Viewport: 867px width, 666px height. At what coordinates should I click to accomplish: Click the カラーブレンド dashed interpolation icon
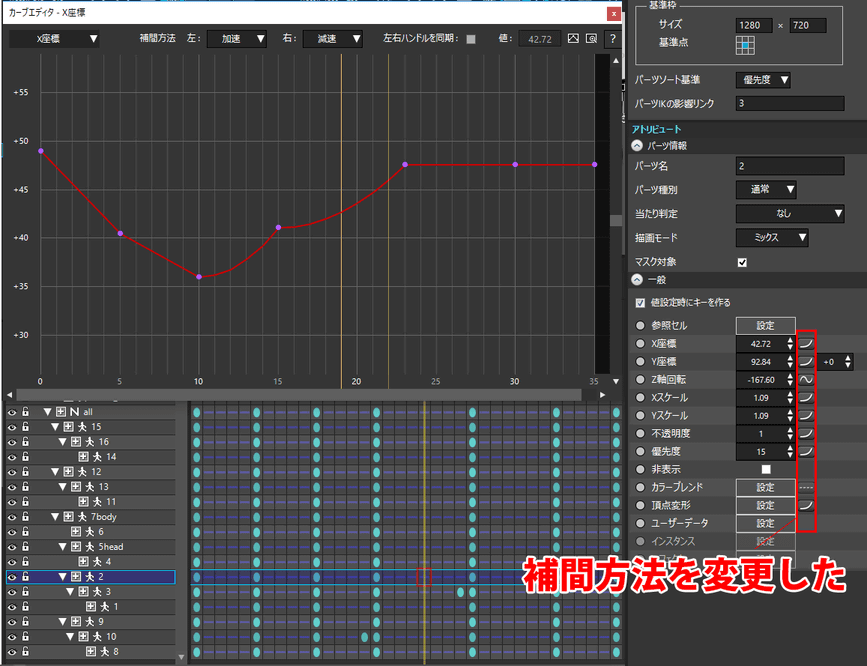click(806, 487)
